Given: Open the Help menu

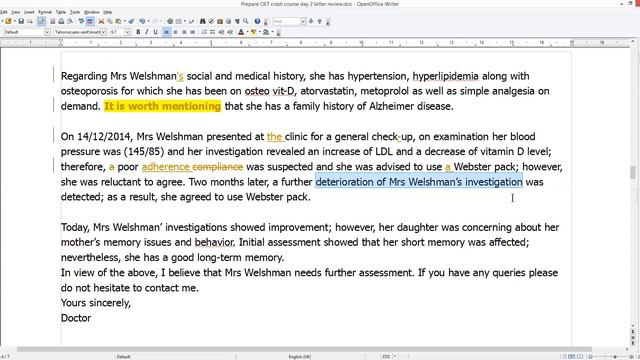Looking at the screenshot, I should 107,12.
